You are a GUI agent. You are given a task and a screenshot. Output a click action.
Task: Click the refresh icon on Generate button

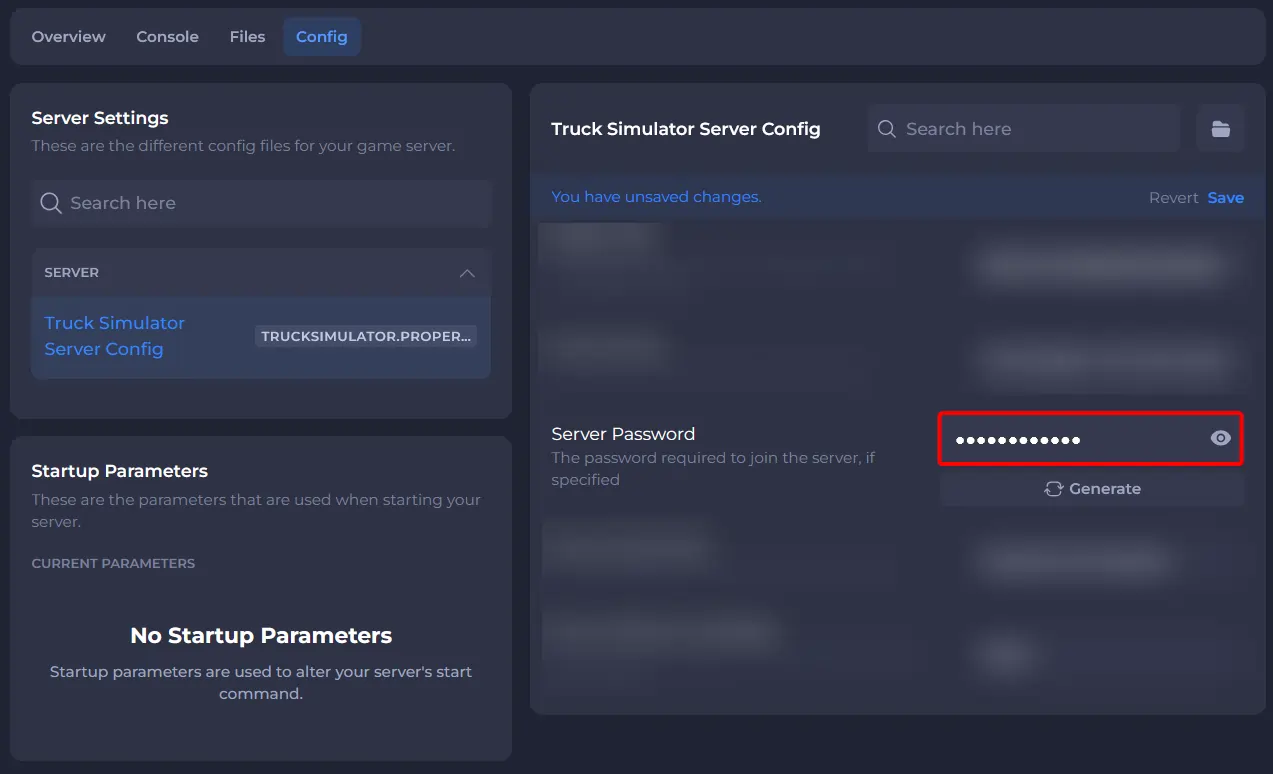[1053, 489]
